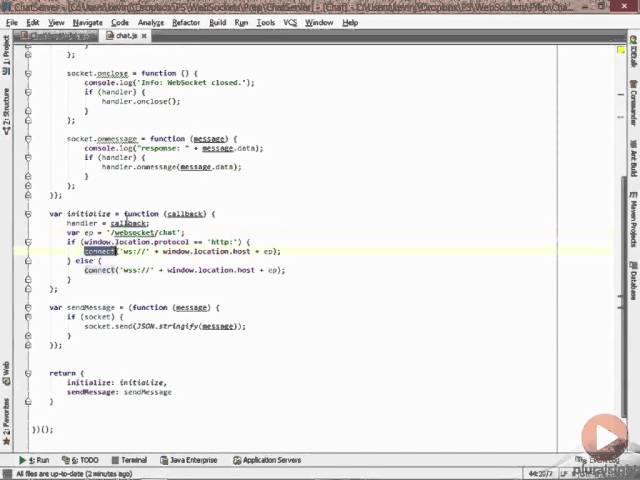Click the second error stripe mark
The image size is (640, 480).
click(x=621, y=117)
